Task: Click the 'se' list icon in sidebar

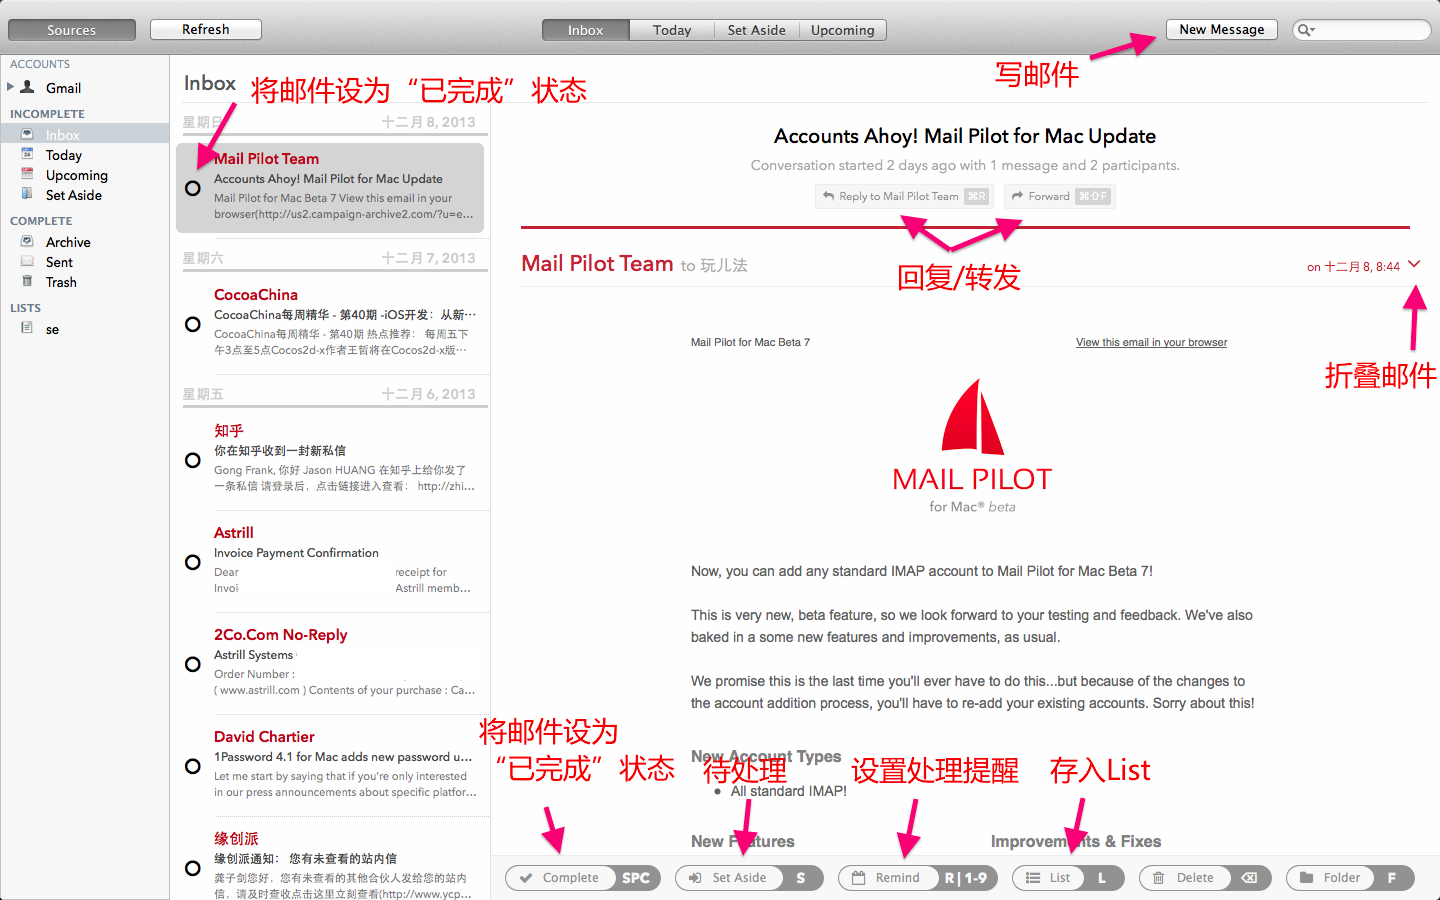Action: (27, 328)
